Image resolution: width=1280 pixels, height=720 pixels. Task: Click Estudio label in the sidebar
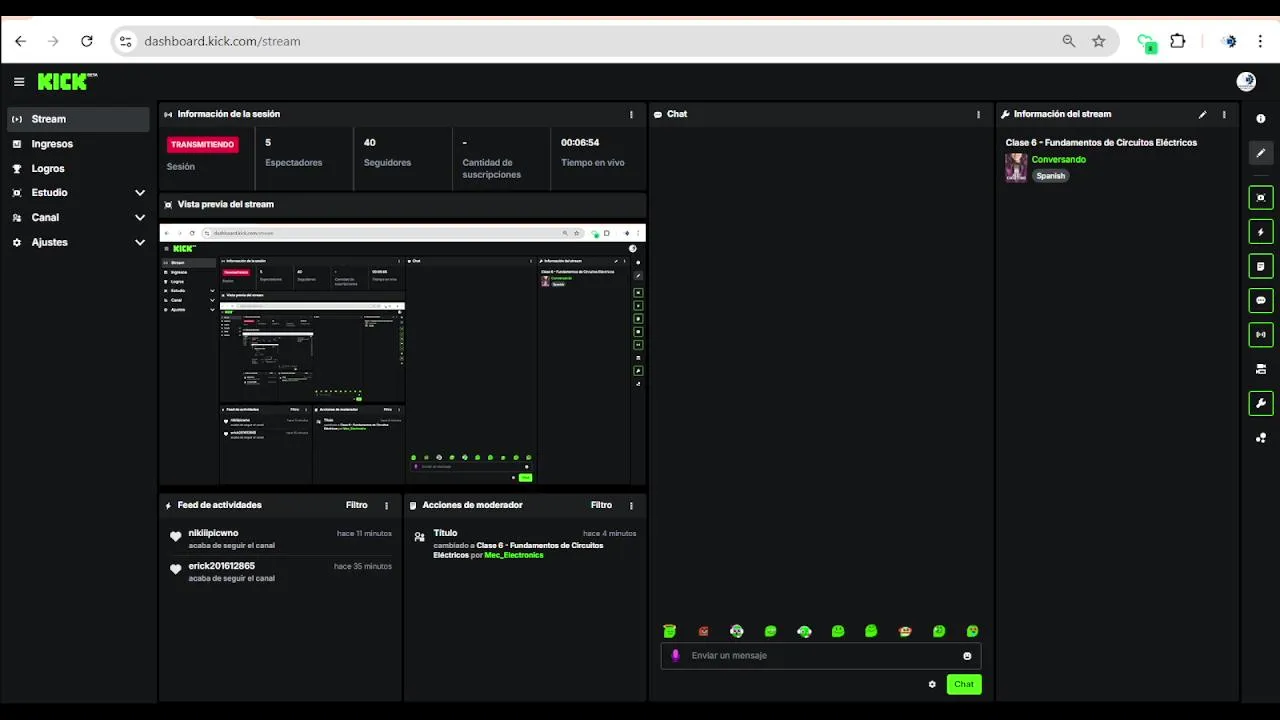[x=49, y=192]
